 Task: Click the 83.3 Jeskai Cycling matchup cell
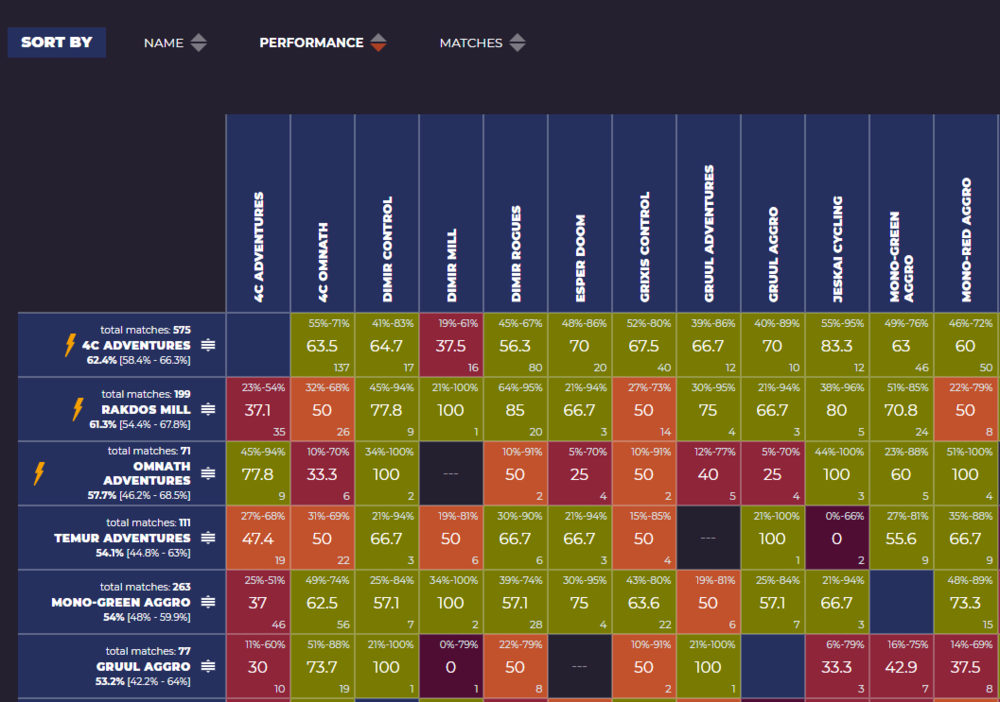point(836,345)
